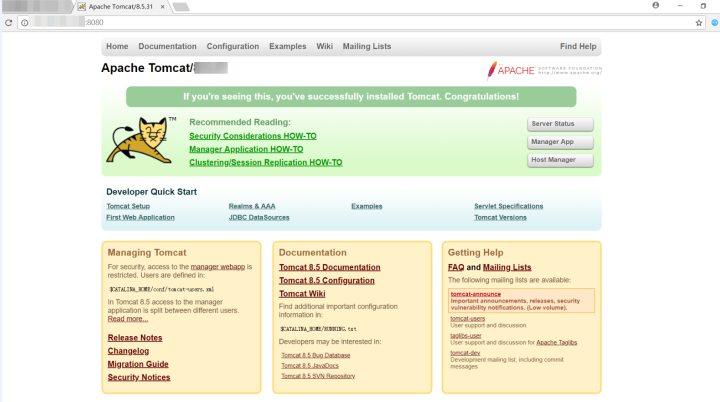Open Examples in the top navigation bar
This screenshot has height=402, width=720.
[x=287, y=46]
